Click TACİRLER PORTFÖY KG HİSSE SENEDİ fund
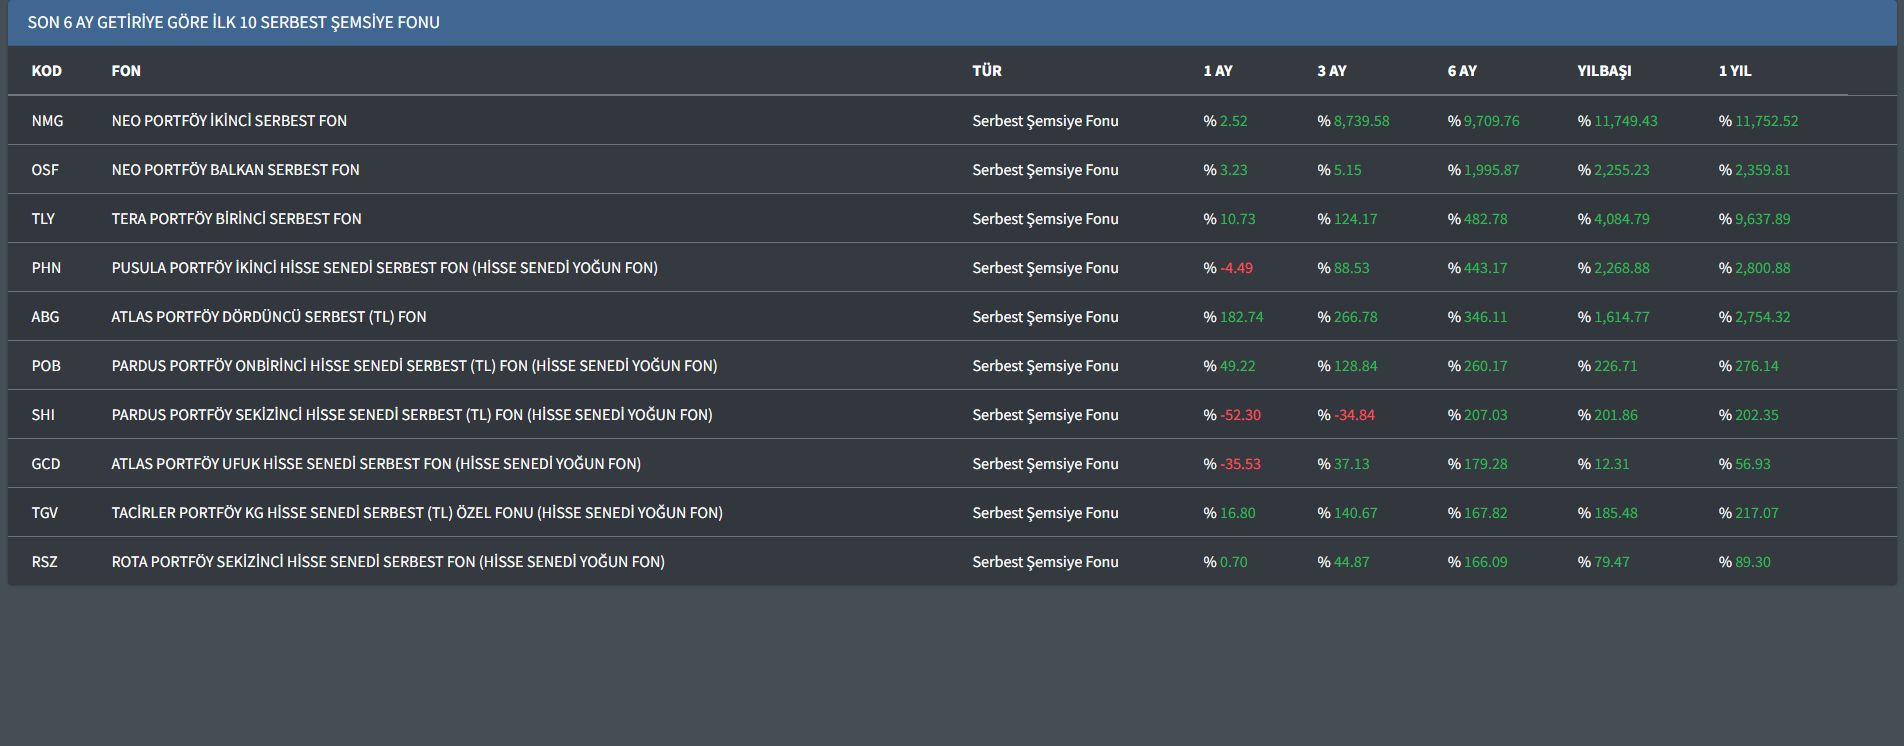The image size is (1904, 746). pyautogui.click(x=416, y=513)
